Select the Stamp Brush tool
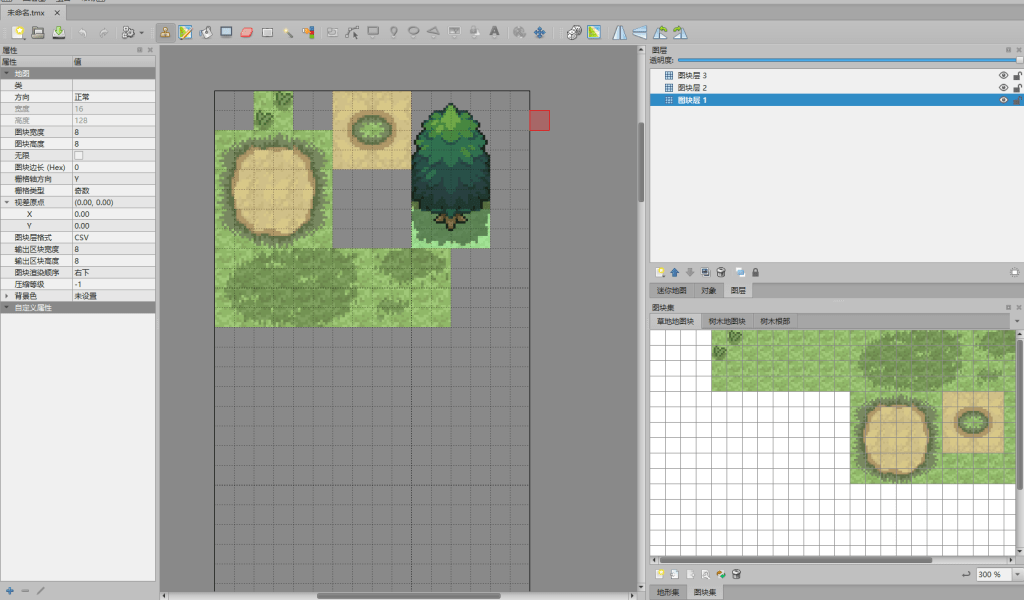Screen dimensions: 1024x600 coord(166,32)
